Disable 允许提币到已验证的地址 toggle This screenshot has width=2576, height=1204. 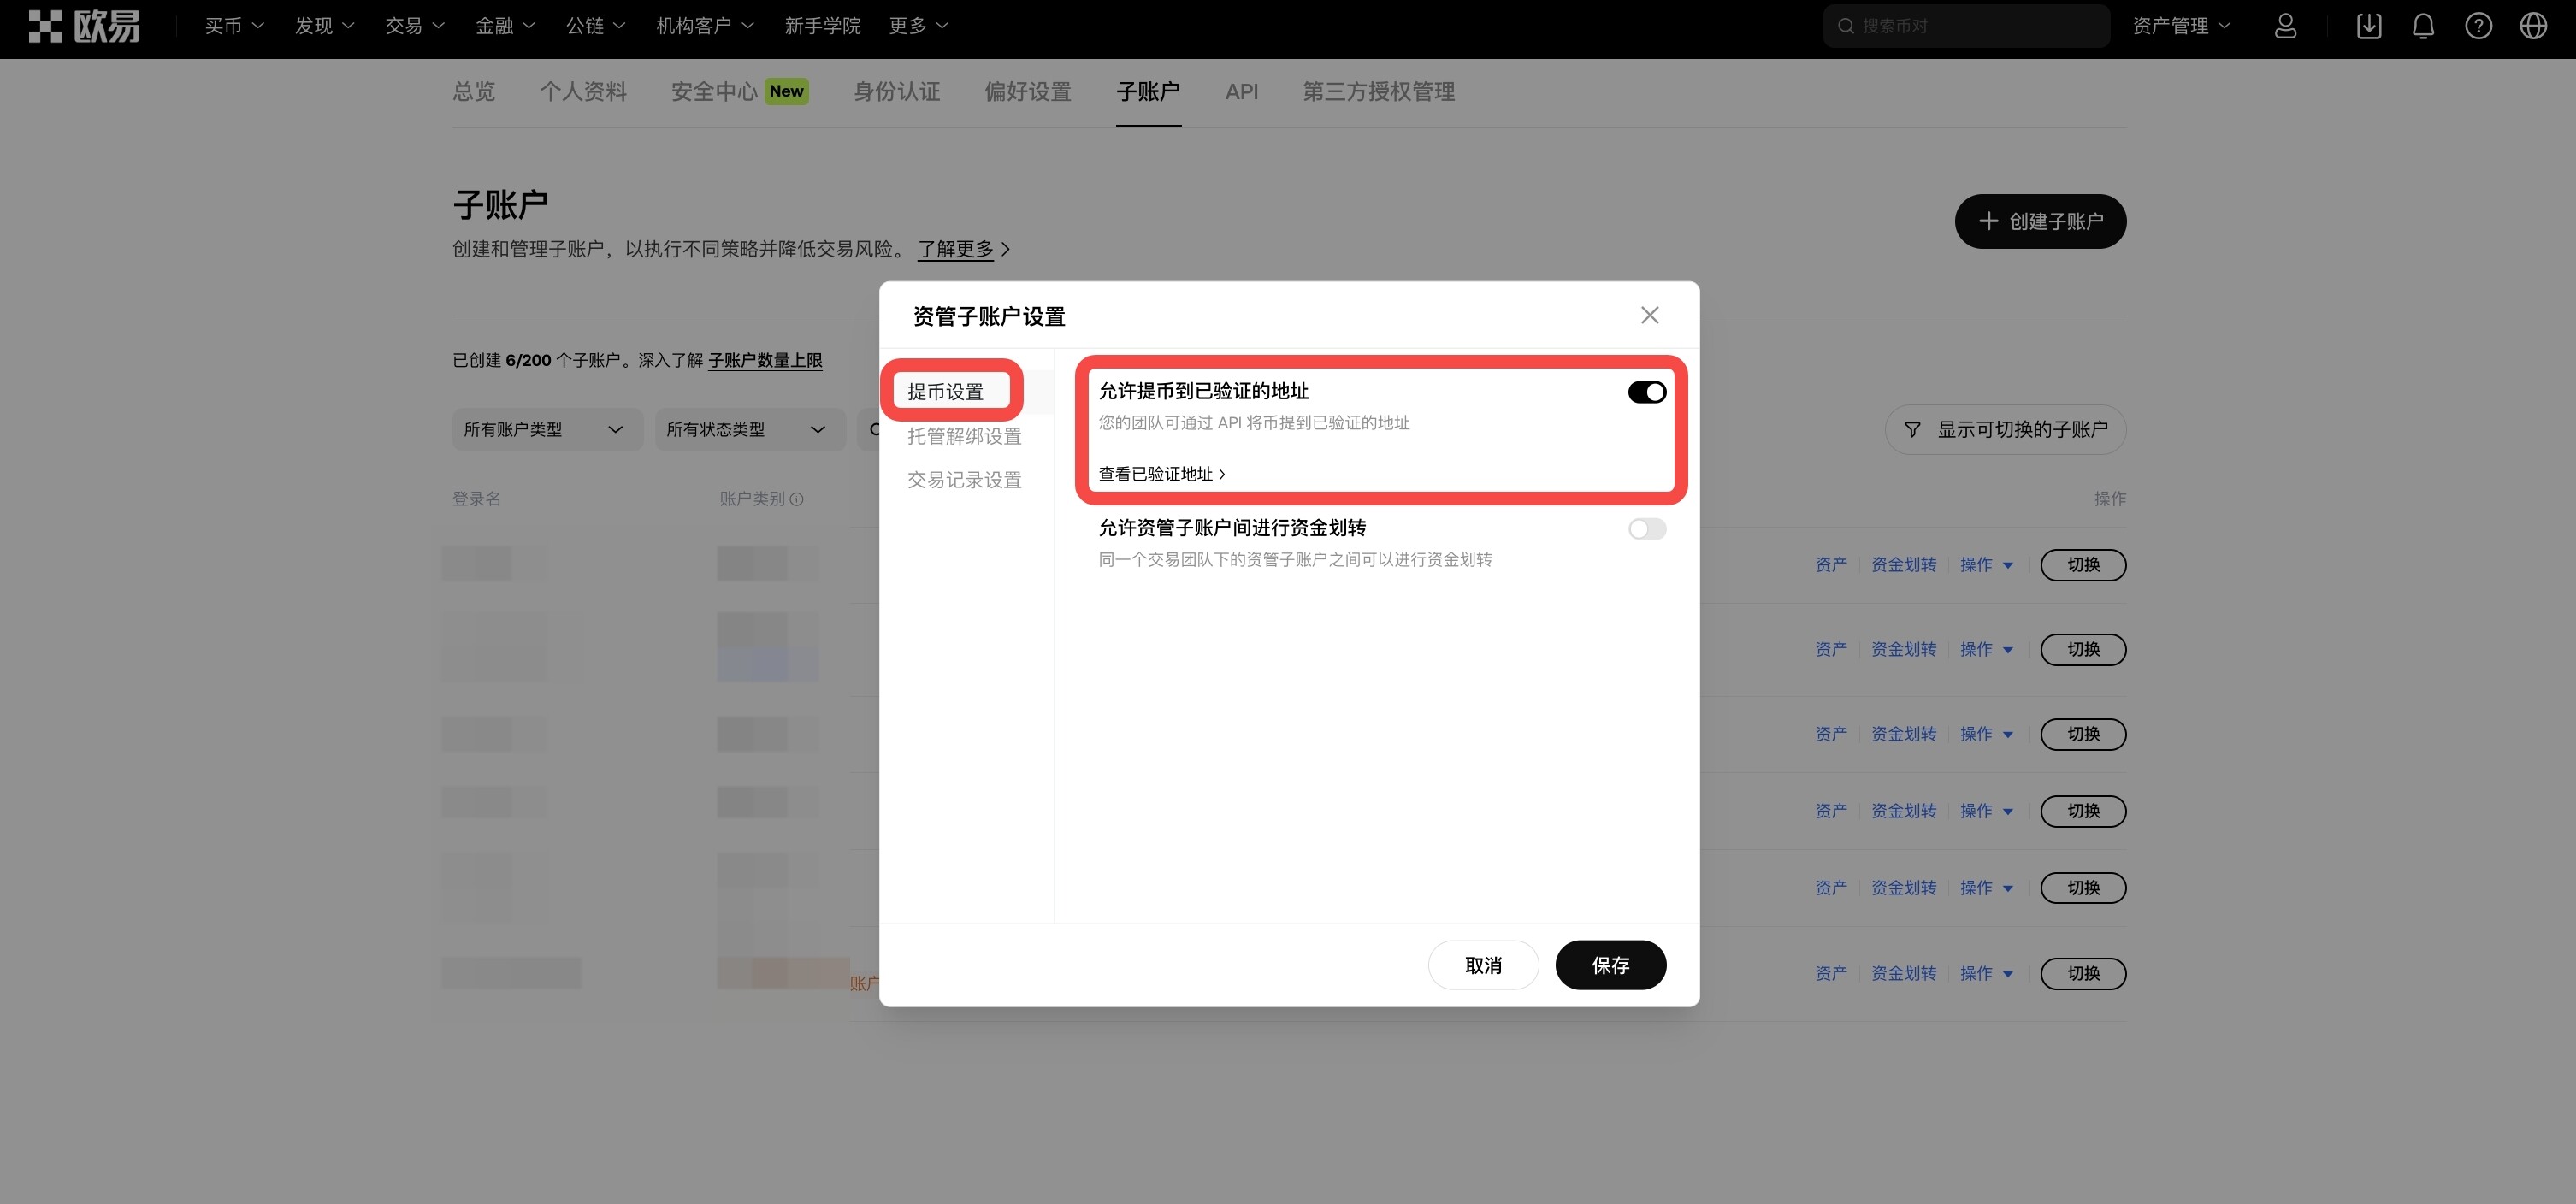(x=1646, y=392)
